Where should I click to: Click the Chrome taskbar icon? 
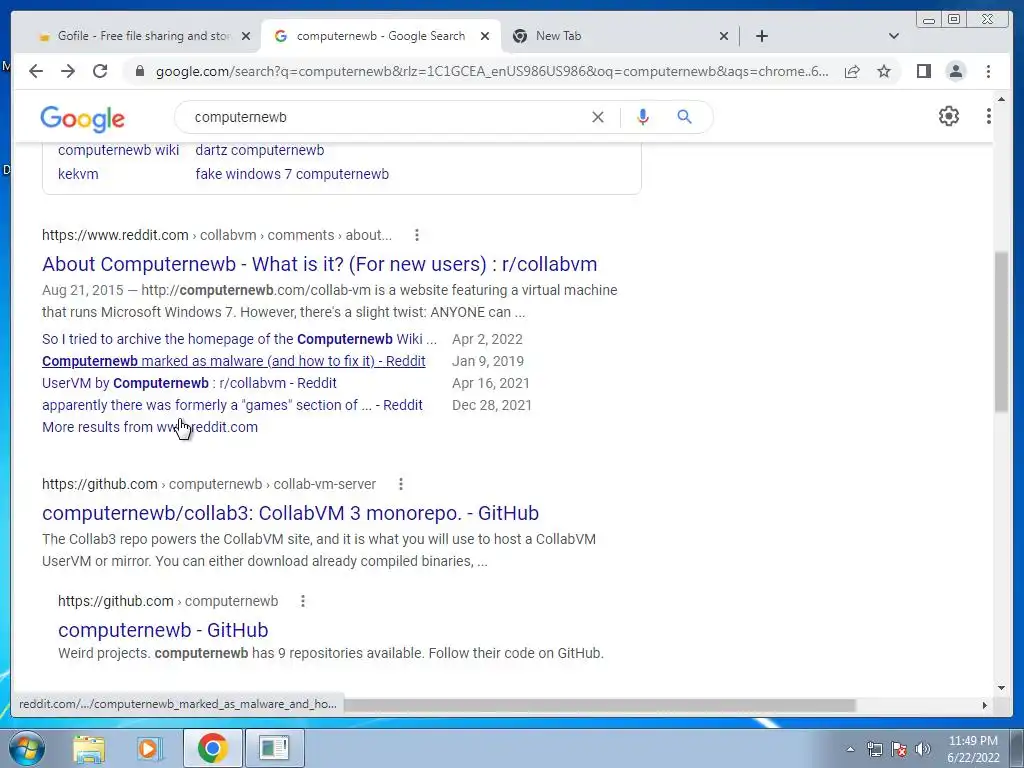coord(213,748)
